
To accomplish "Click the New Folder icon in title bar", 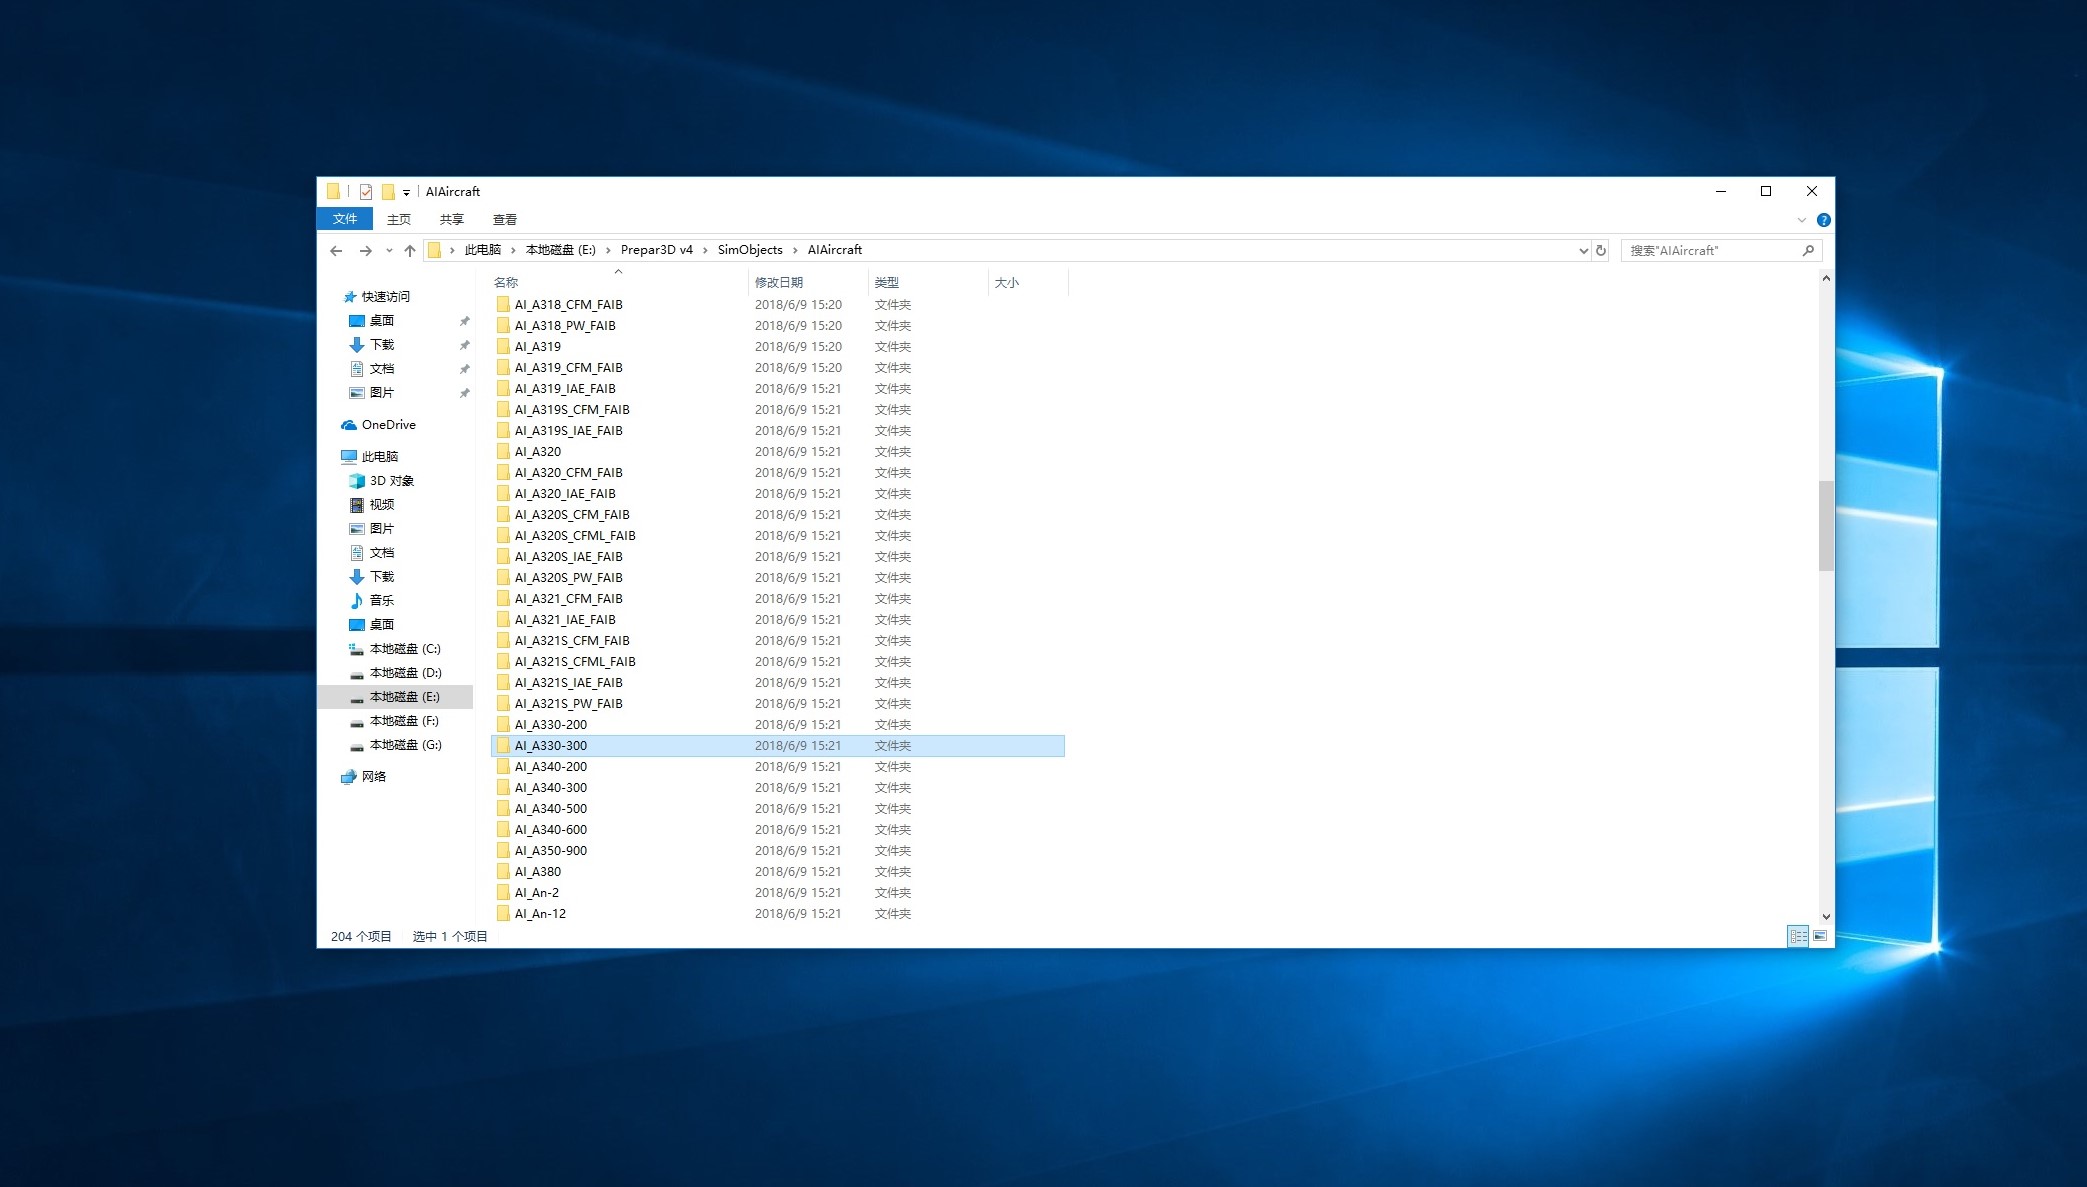I will click(388, 192).
